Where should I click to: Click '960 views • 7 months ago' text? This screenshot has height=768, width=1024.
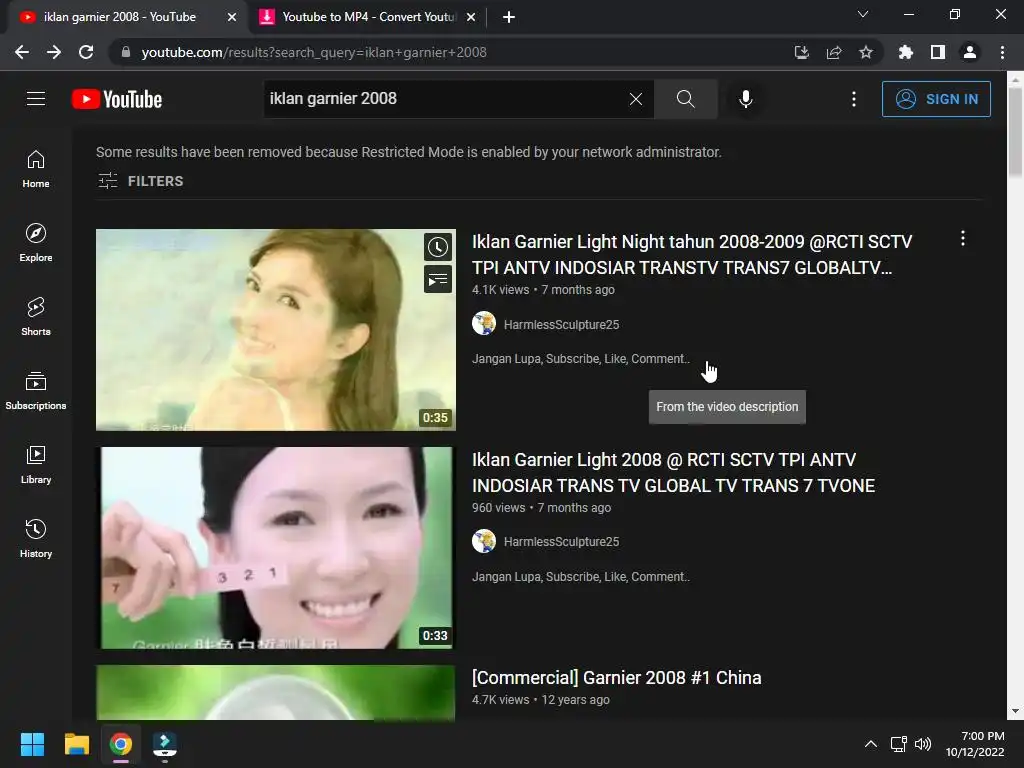pos(541,507)
